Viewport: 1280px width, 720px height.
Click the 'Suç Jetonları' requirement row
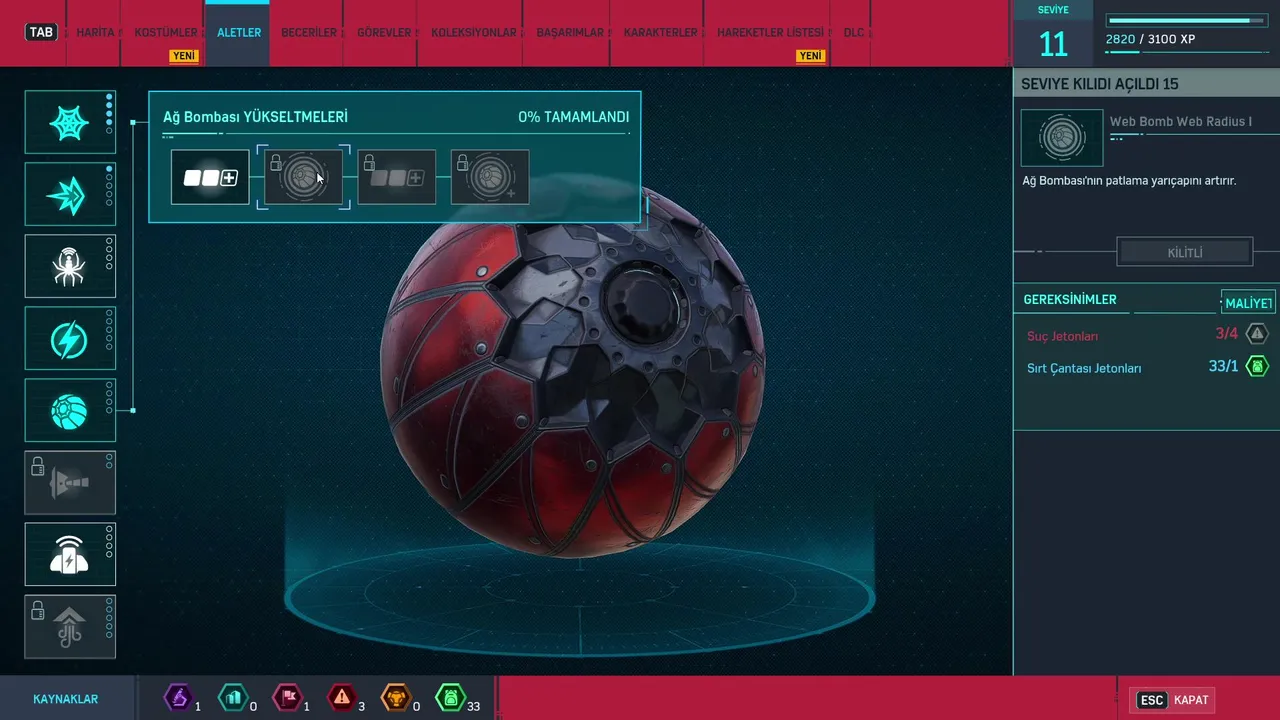[1146, 335]
